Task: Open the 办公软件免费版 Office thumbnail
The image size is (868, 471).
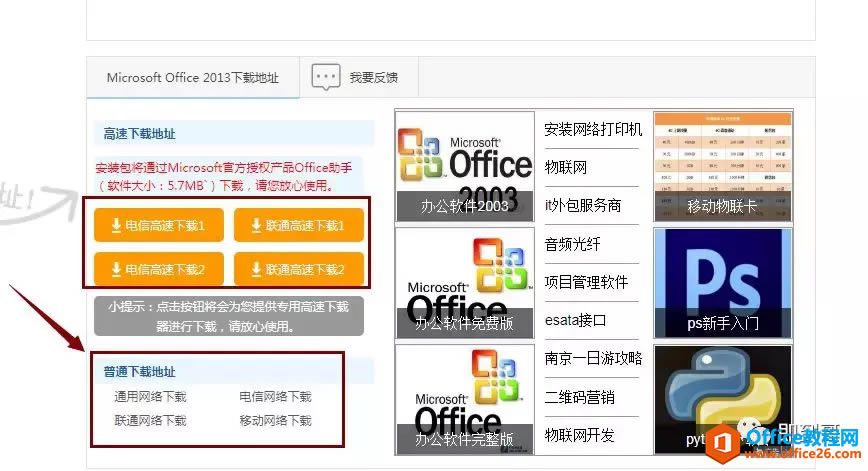Action: click(465, 283)
